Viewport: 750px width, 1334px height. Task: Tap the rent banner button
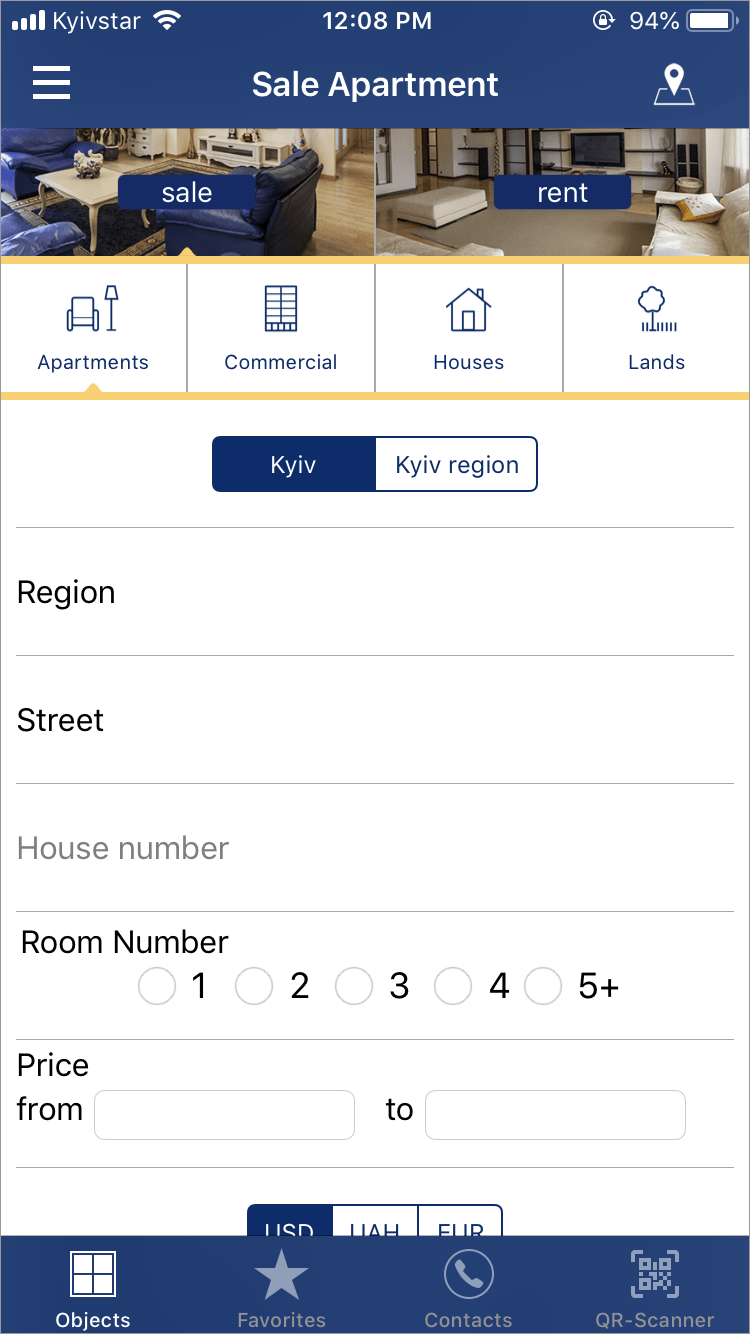click(562, 193)
